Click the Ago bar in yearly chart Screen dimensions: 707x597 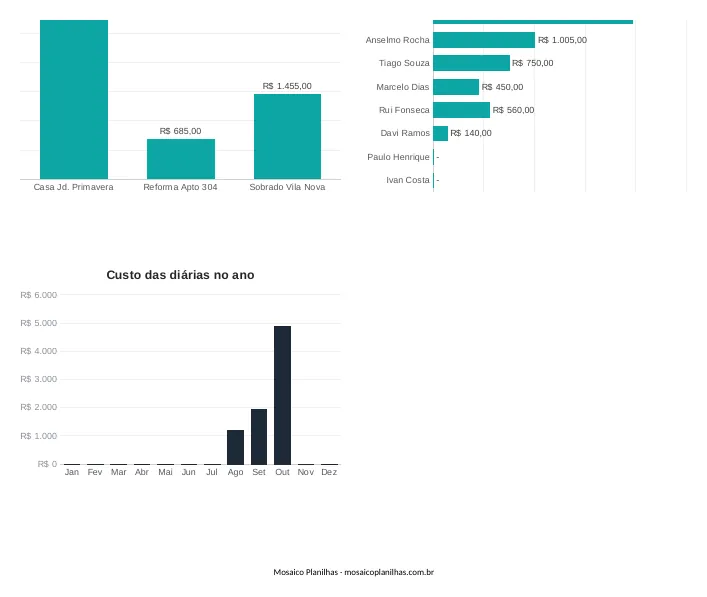tap(235, 447)
